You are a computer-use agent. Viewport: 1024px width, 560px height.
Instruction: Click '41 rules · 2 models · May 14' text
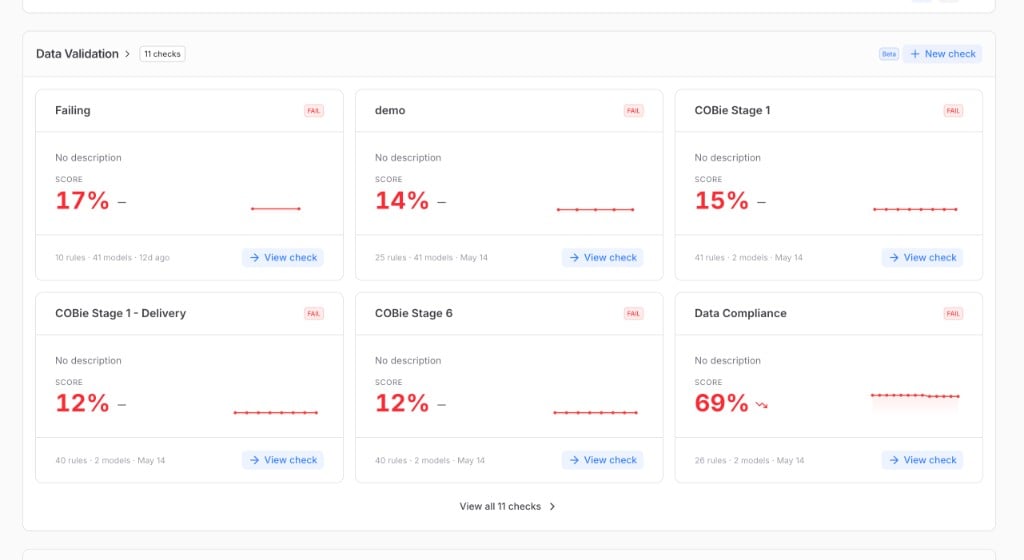(x=748, y=258)
